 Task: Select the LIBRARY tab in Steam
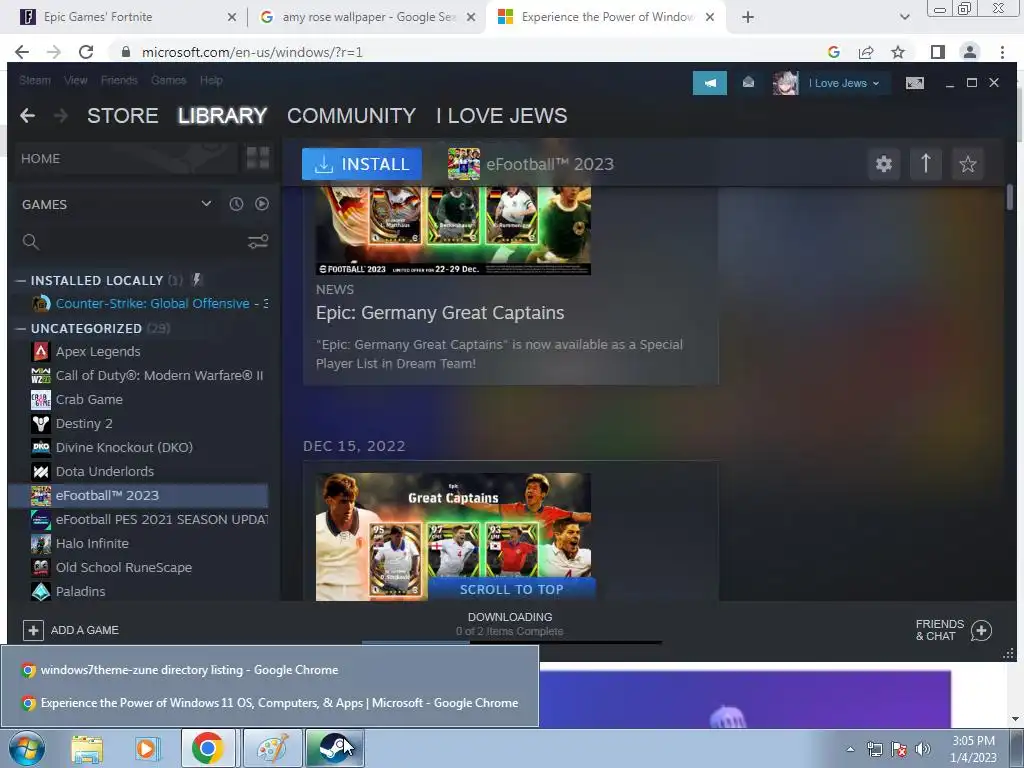tap(222, 116)
